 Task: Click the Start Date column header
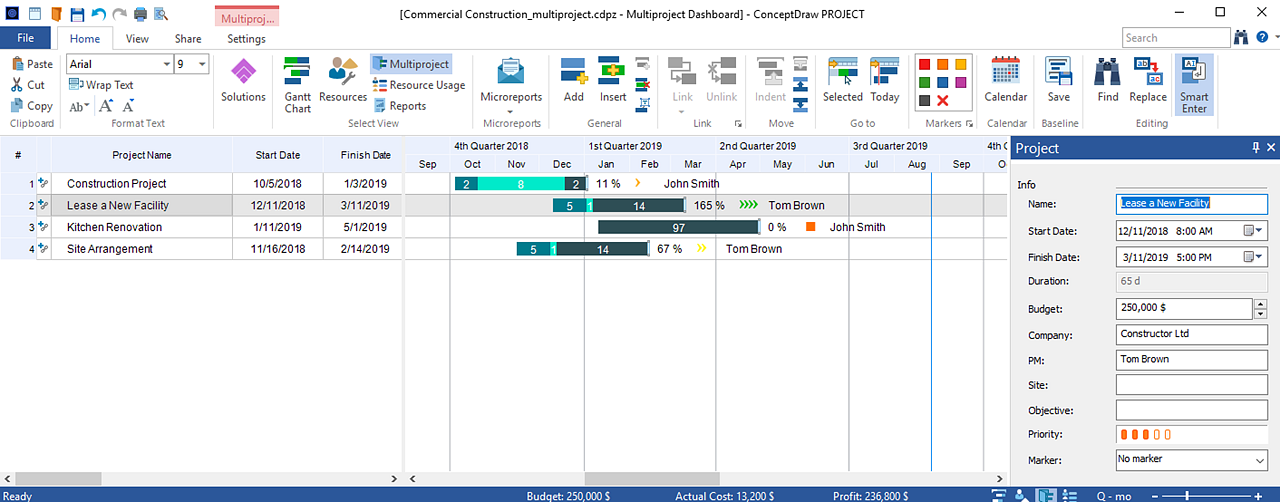(x=277, y=155)
